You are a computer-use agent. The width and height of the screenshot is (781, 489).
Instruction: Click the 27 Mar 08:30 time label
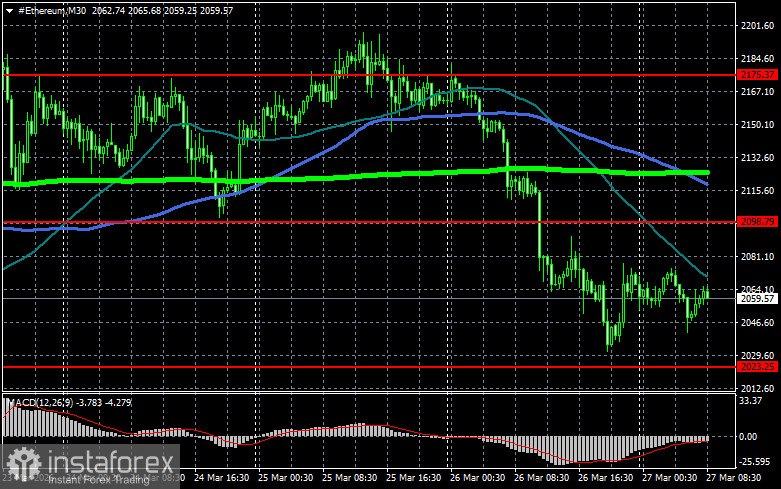coord(733,478)
